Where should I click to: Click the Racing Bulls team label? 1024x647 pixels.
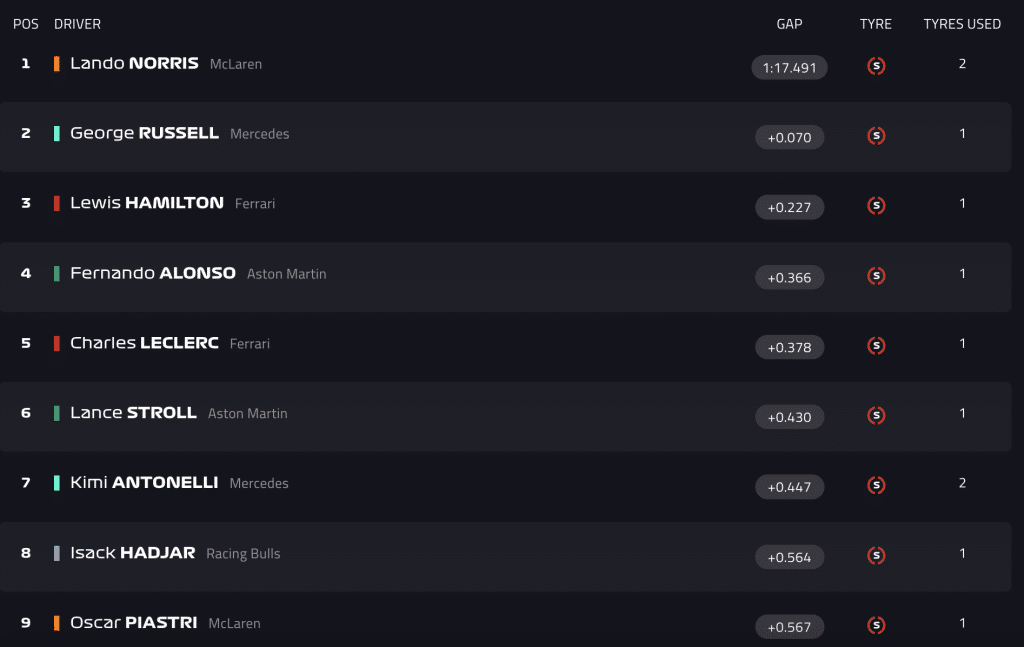click(x=243, y=554)
